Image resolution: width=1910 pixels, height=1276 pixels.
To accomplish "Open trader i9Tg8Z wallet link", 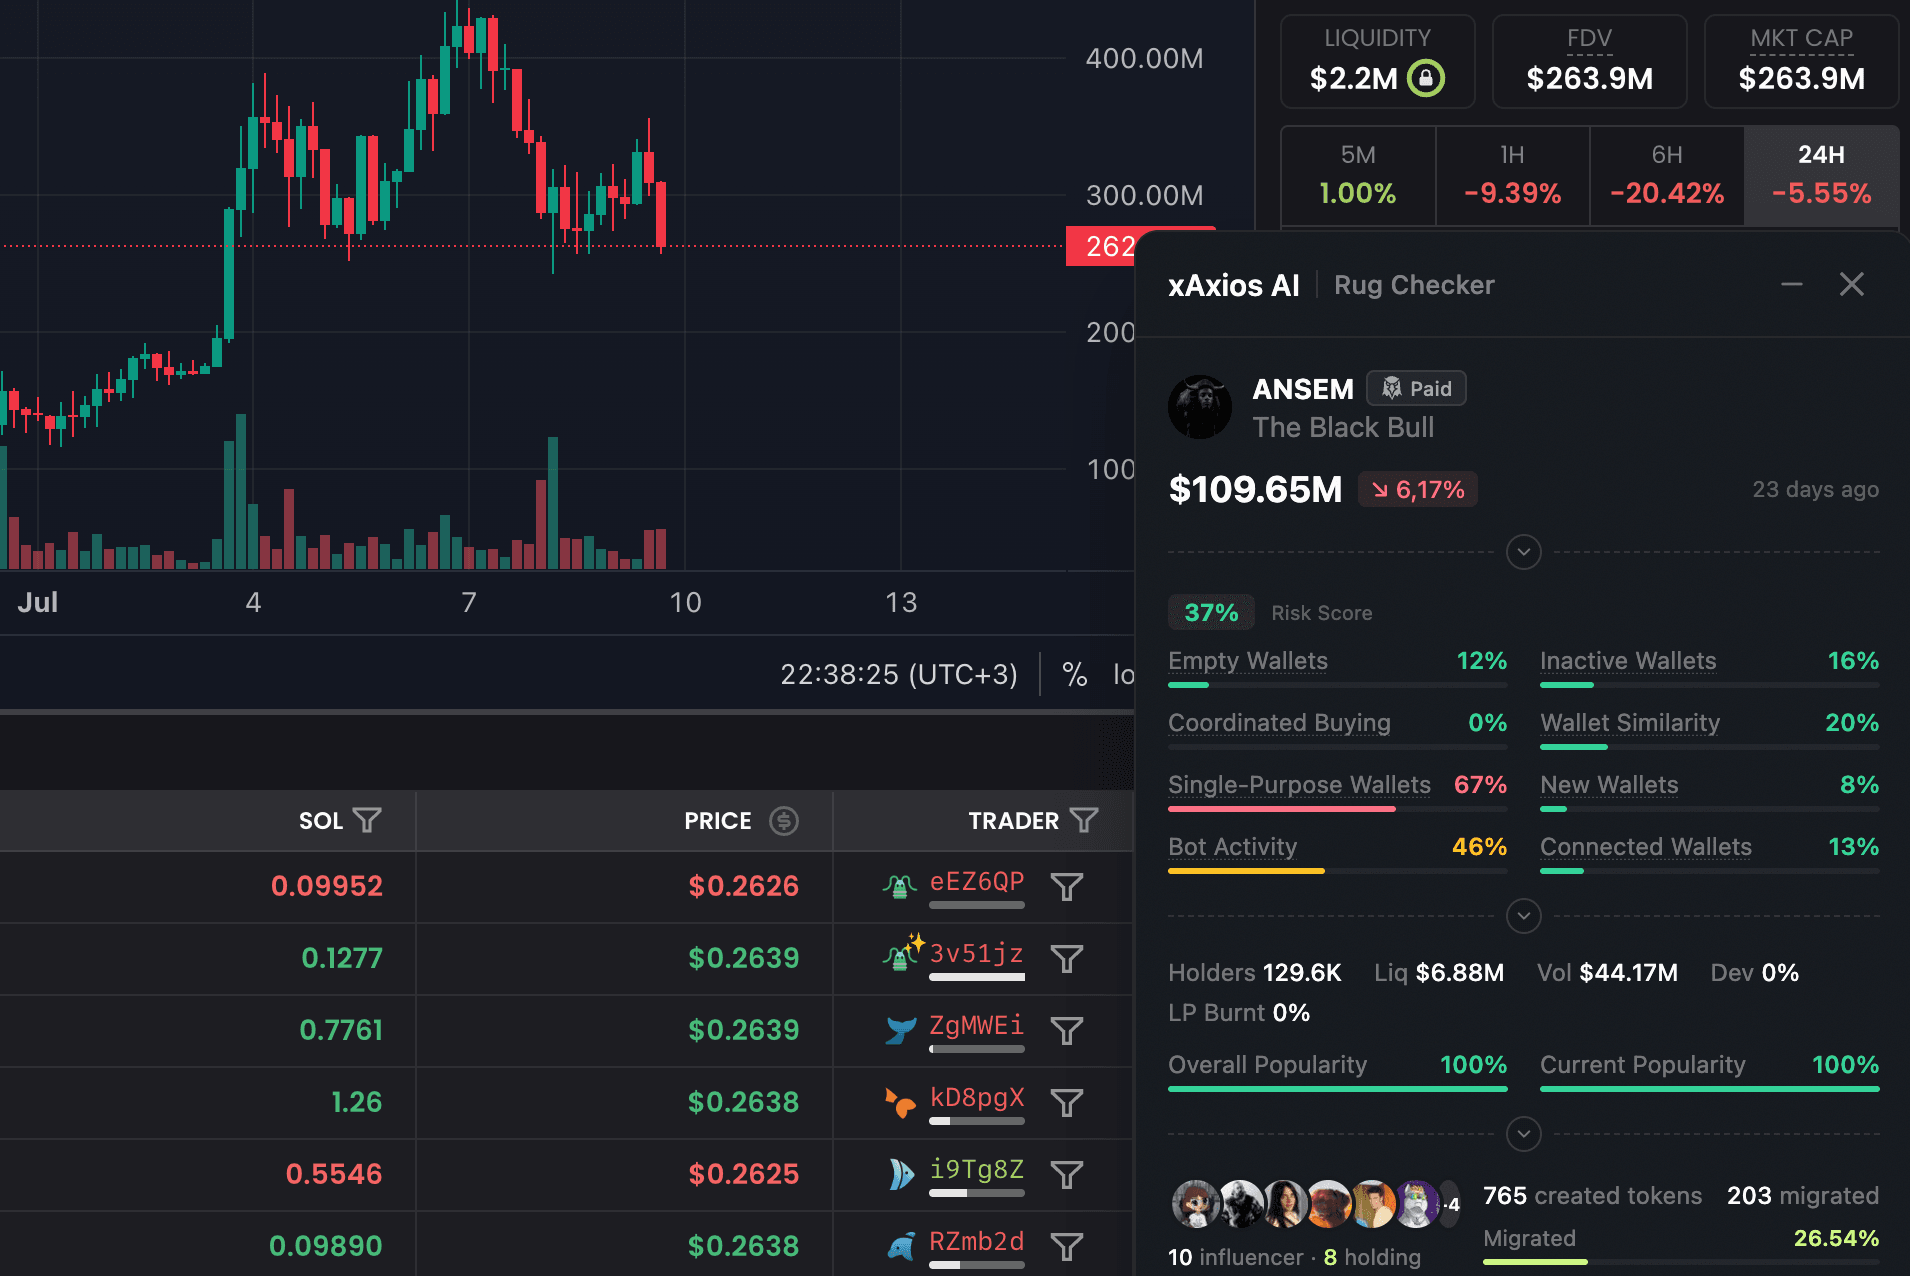I will click(x=977, y=1170).
